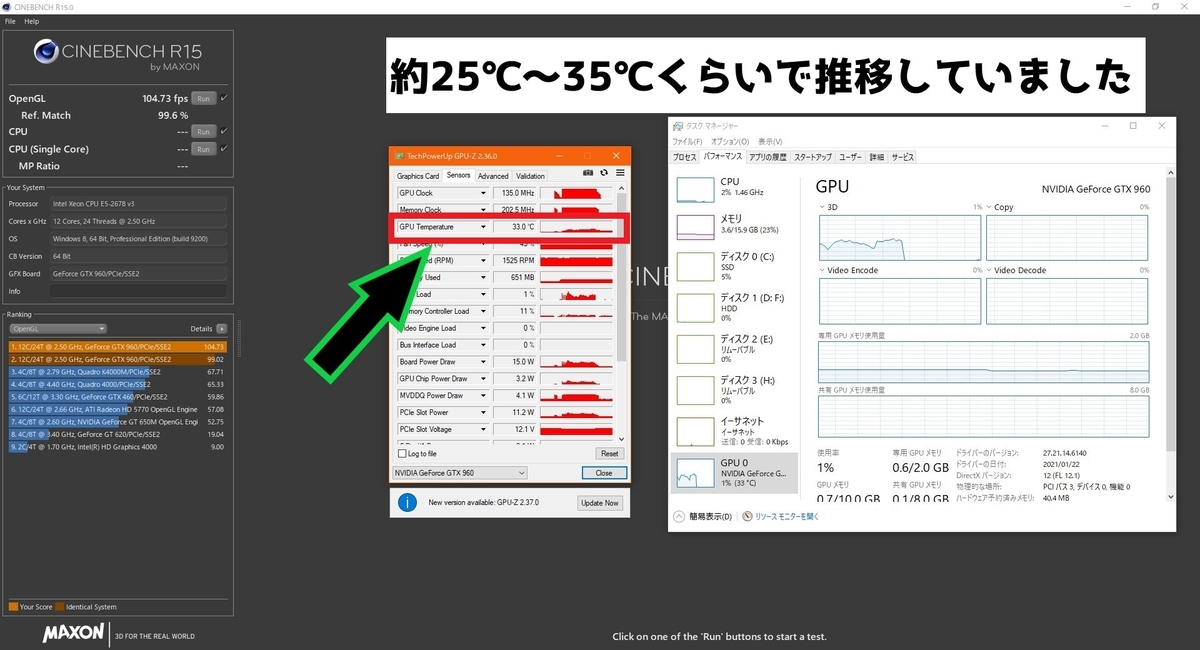Run the OpenGL benchmark
The height and width of the screenshot is (650, 1200).
[204, 98]
